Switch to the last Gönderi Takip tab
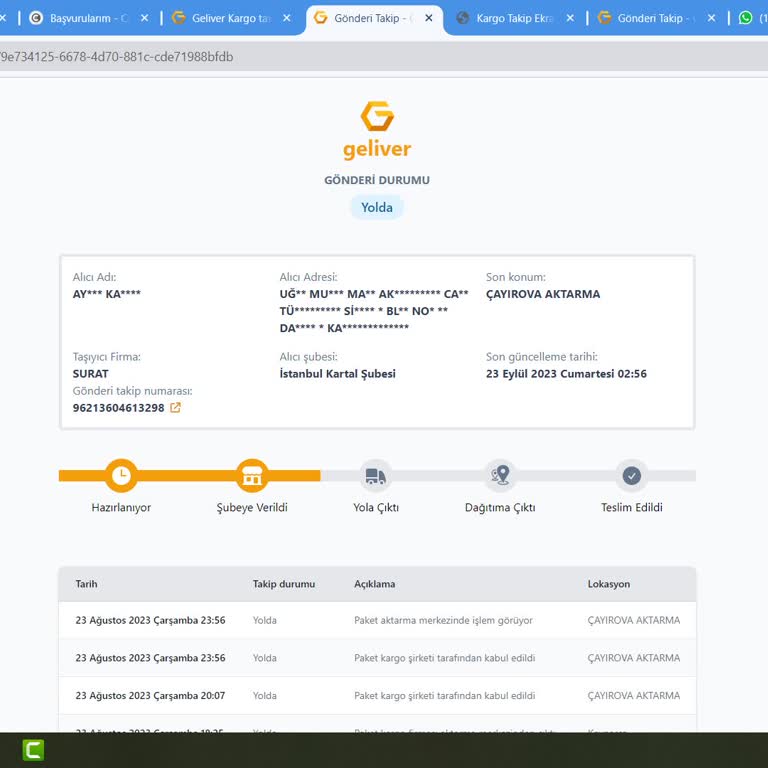Screen dimensions: 768x768 pyautogui.click(x=654, y=18)
